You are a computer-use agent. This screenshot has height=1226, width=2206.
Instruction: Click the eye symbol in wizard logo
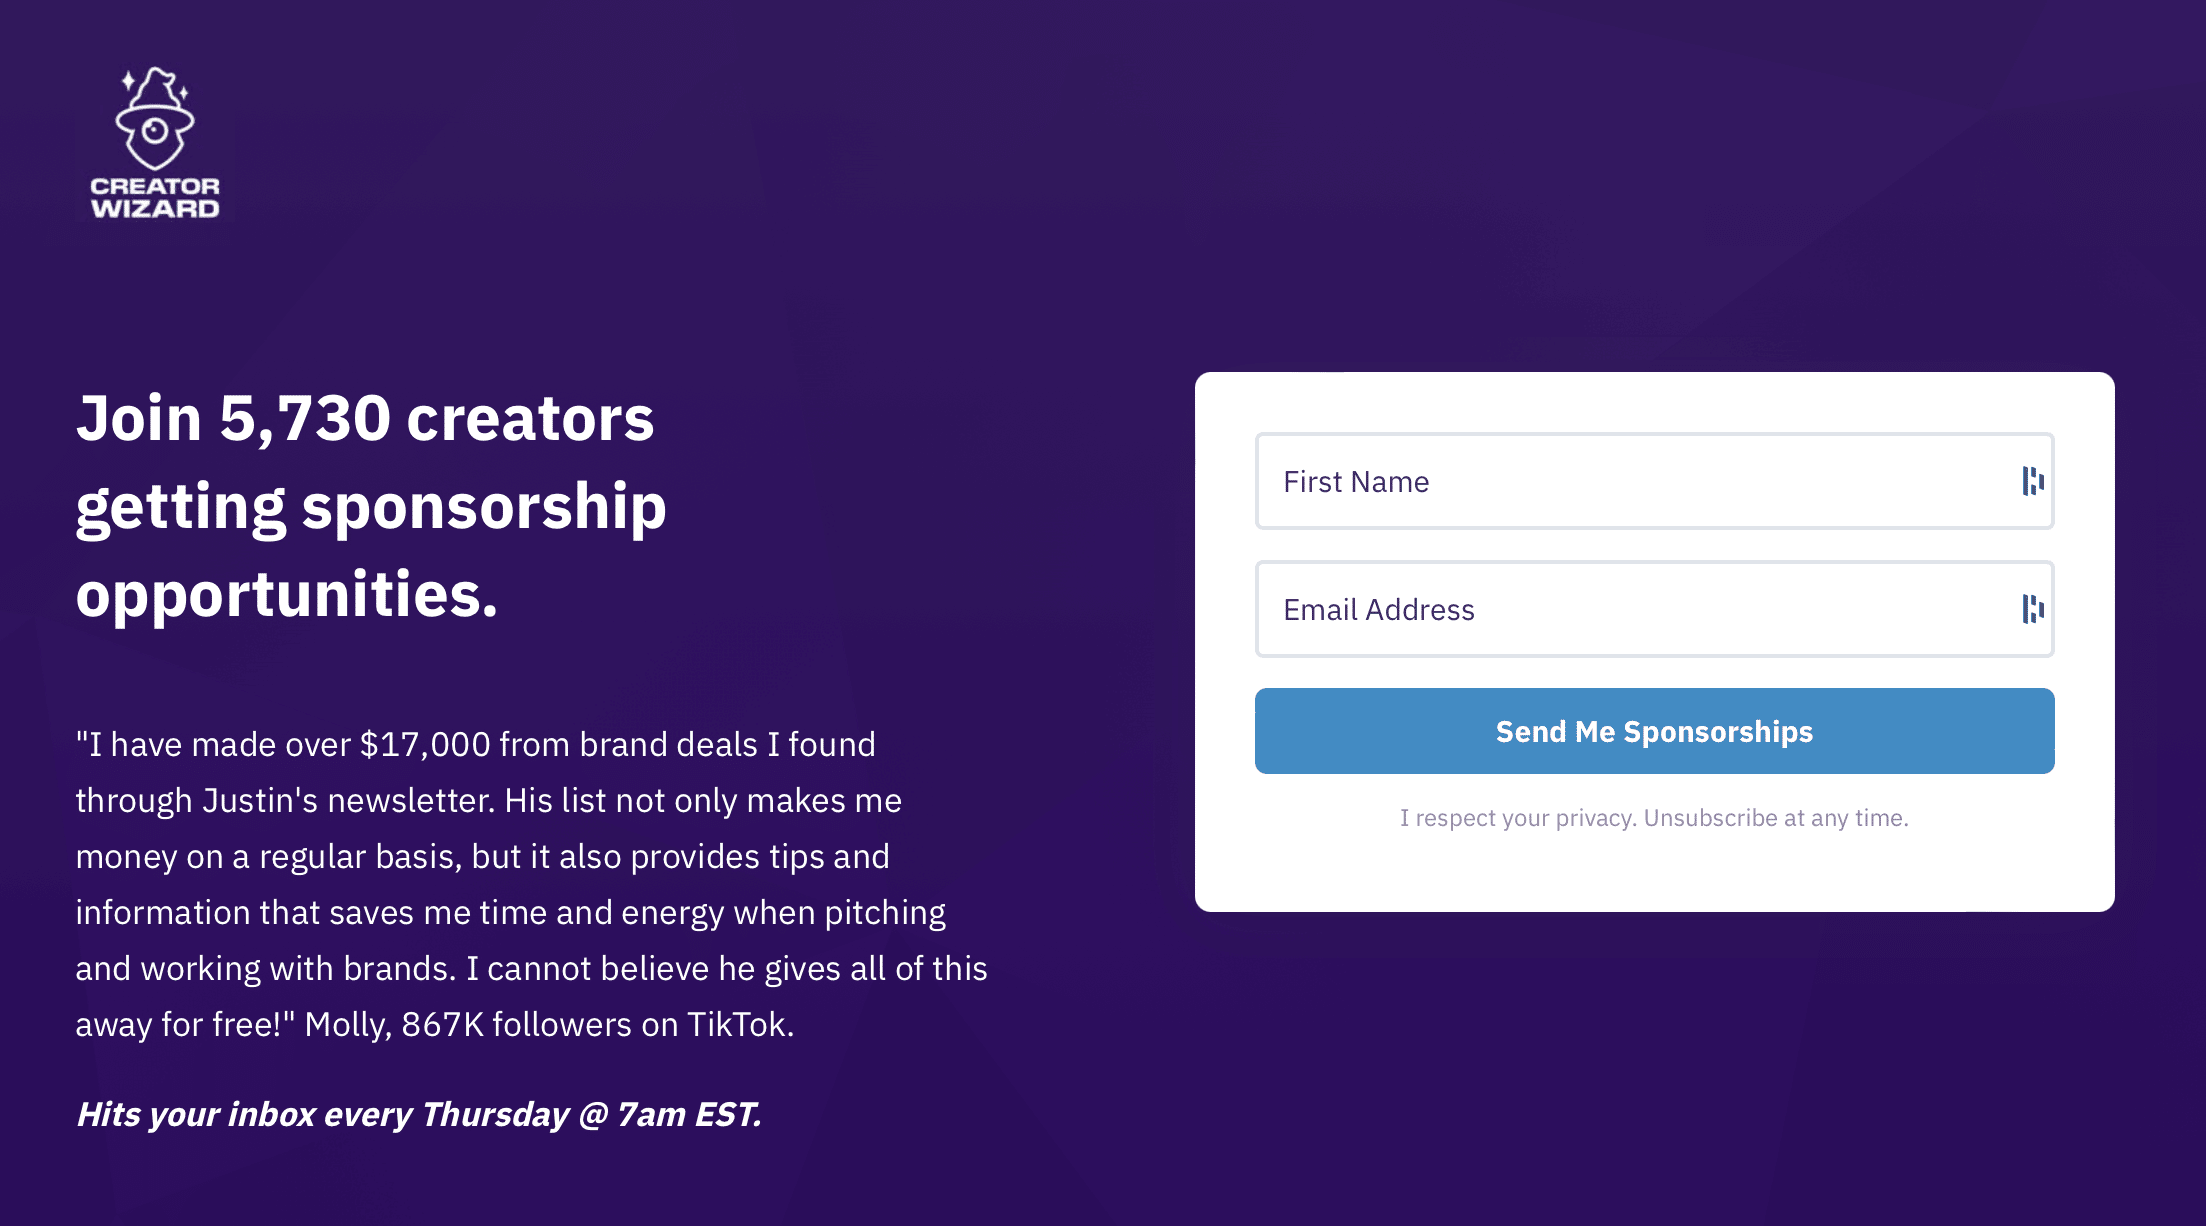coord(154,131)
